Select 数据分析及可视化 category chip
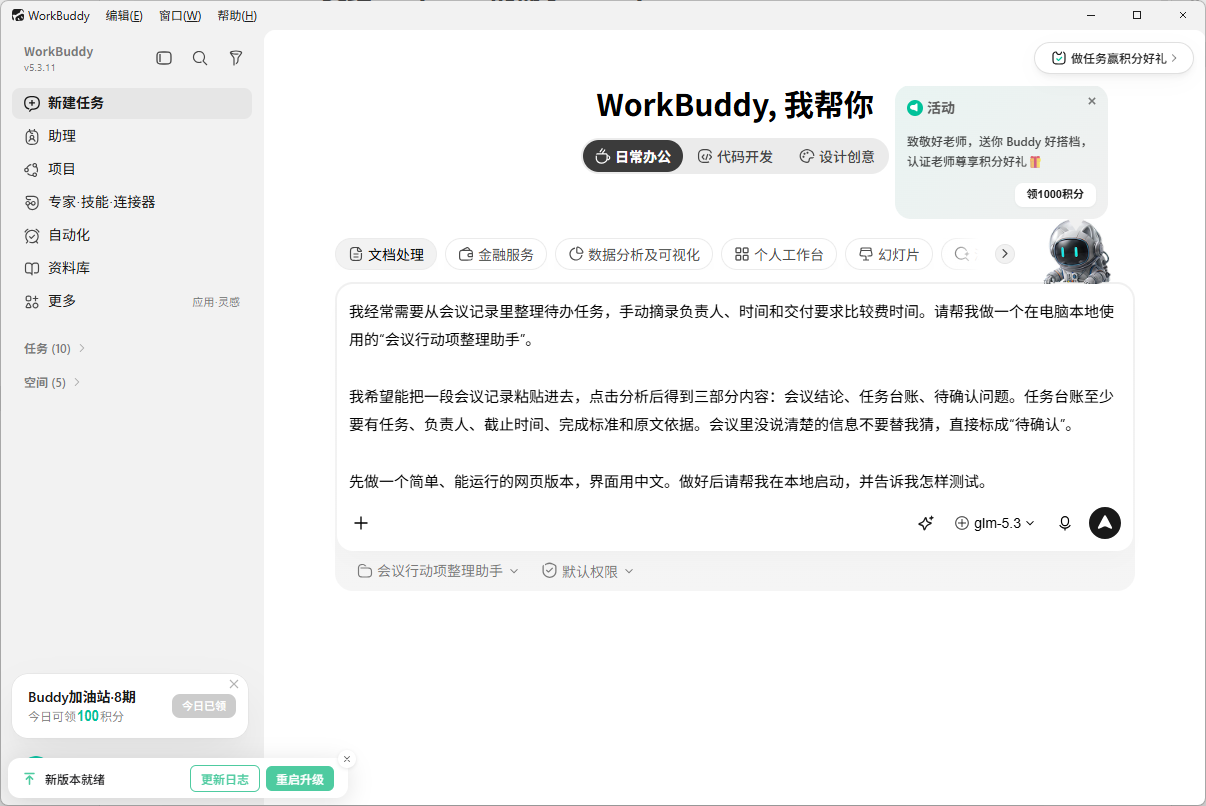 point(634,254)
